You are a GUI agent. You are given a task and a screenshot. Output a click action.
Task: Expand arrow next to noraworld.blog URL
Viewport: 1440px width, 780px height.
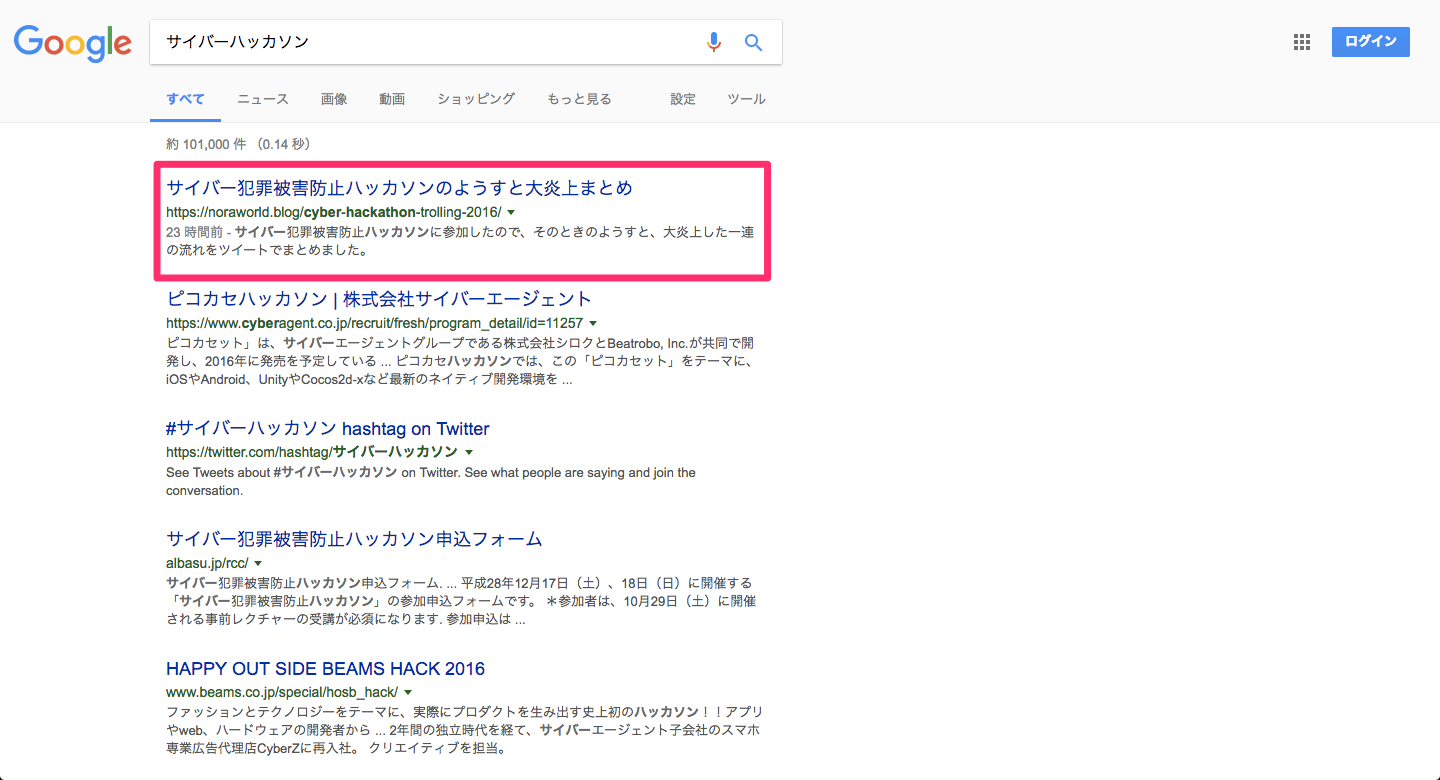coord(511,212)
